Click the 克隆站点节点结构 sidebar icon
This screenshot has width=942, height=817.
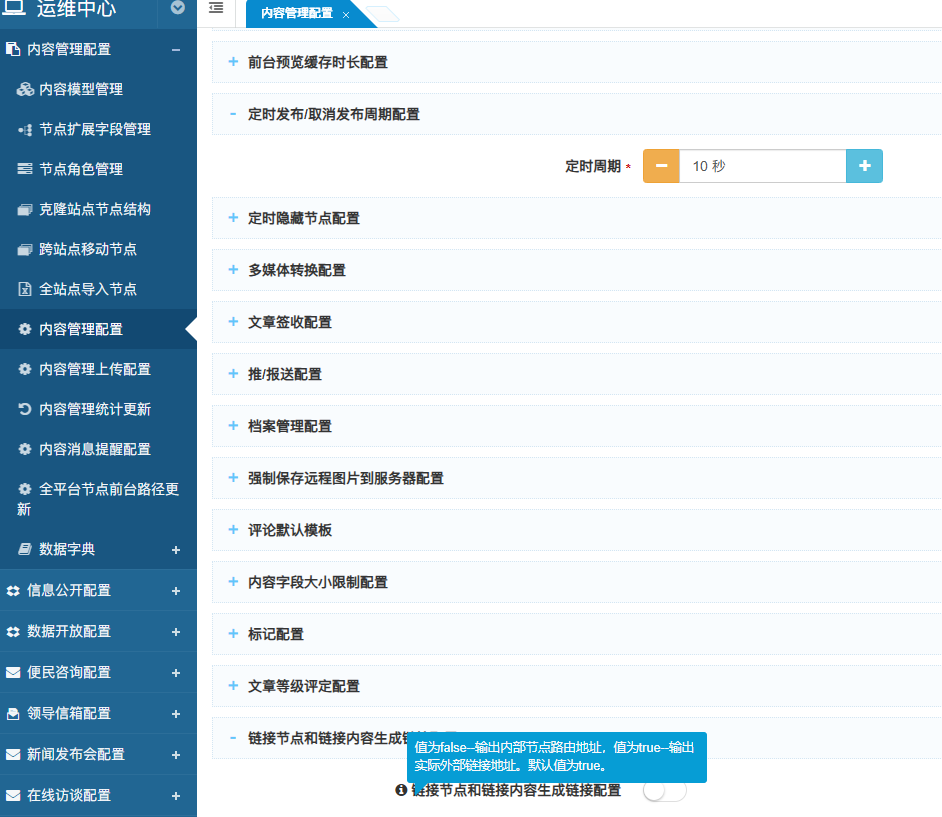tap(26, 209)
